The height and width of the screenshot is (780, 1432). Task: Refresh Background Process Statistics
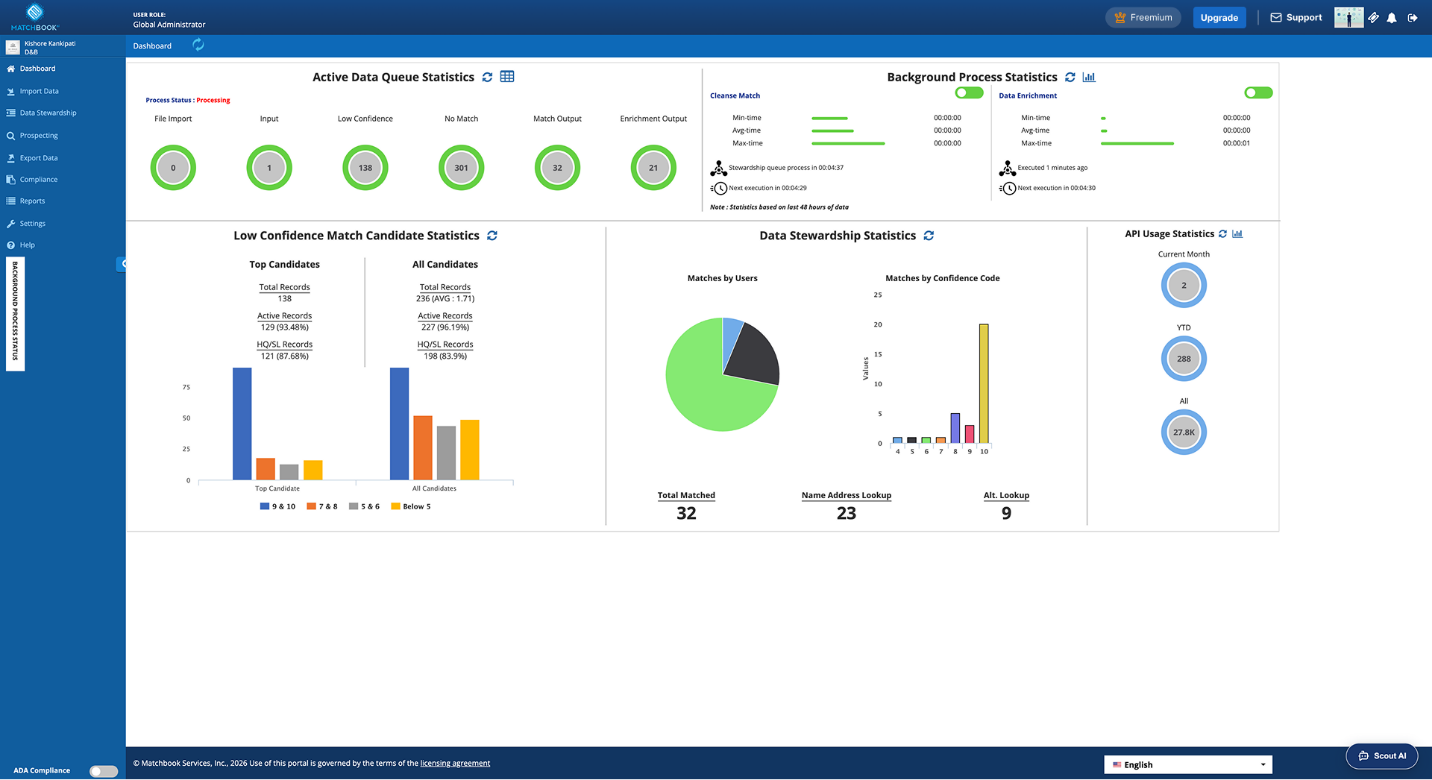pos(1070,77)
